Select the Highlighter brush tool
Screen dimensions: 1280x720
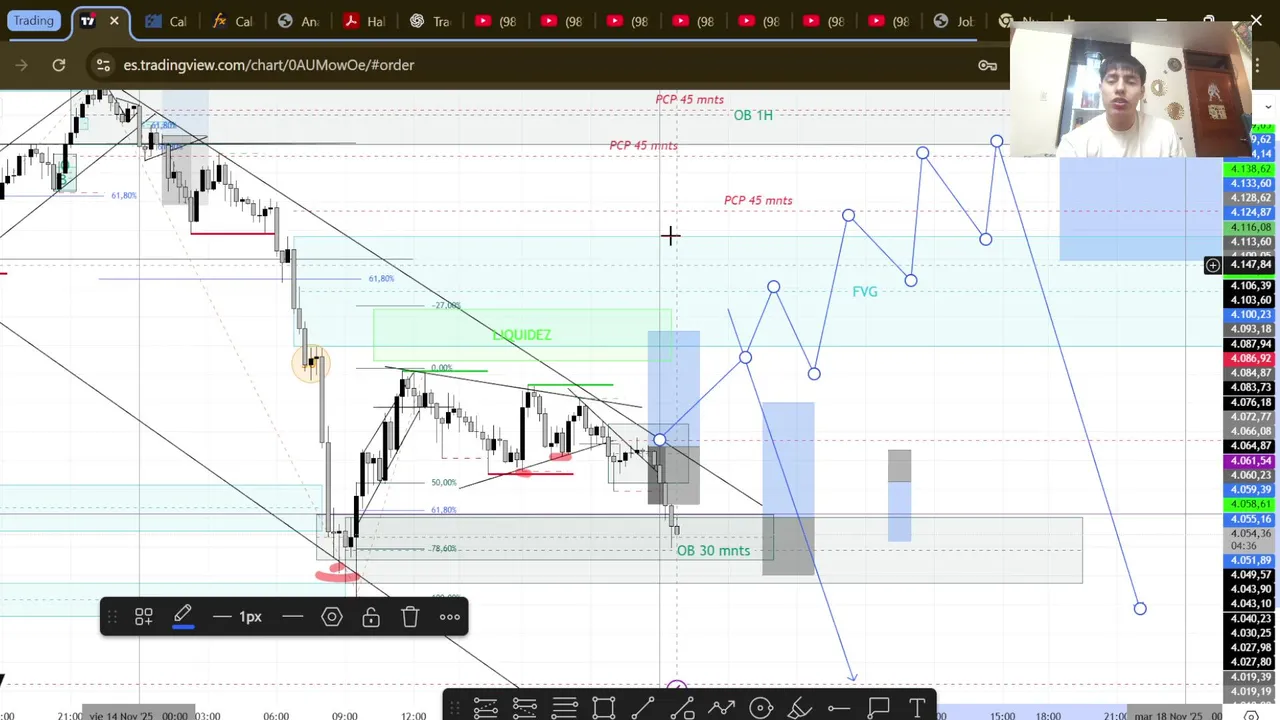pyautogui.click(x=800, y=708)
